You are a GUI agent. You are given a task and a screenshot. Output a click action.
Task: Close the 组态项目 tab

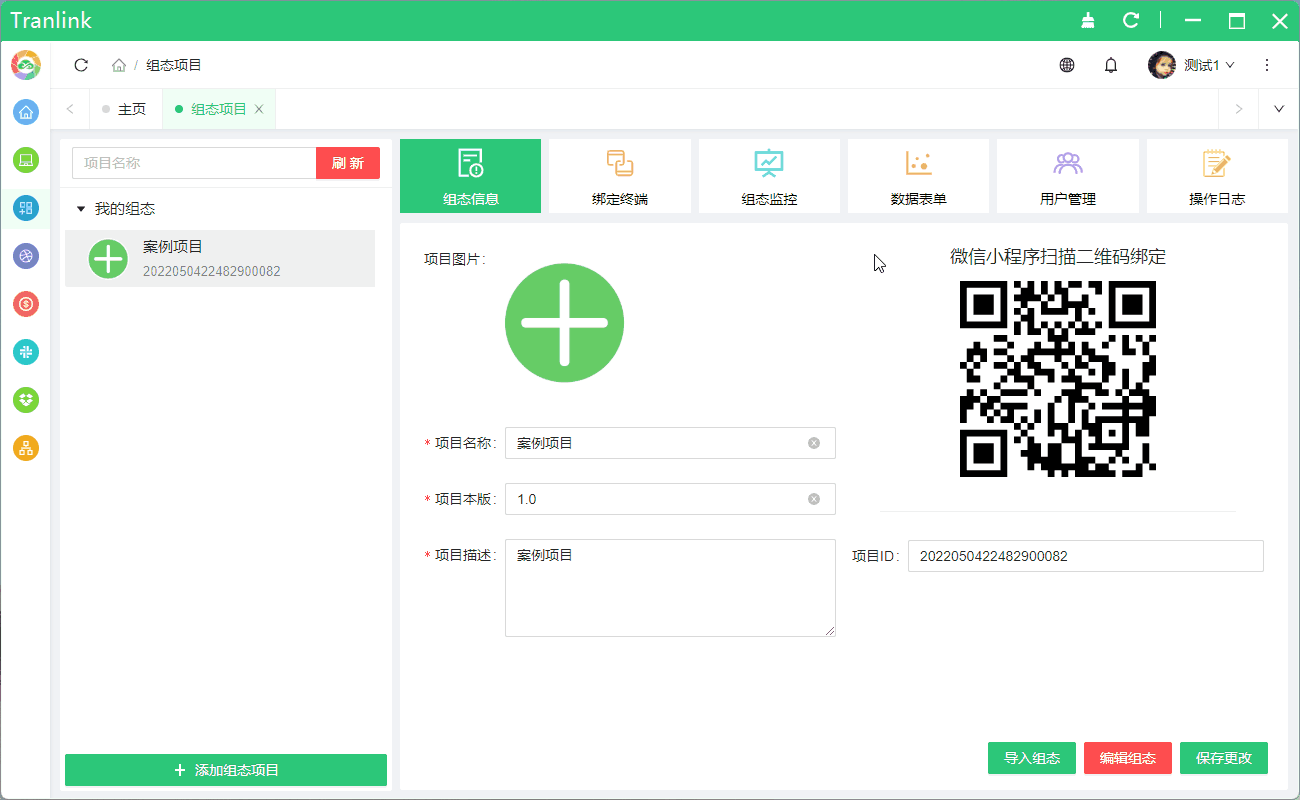259,109
